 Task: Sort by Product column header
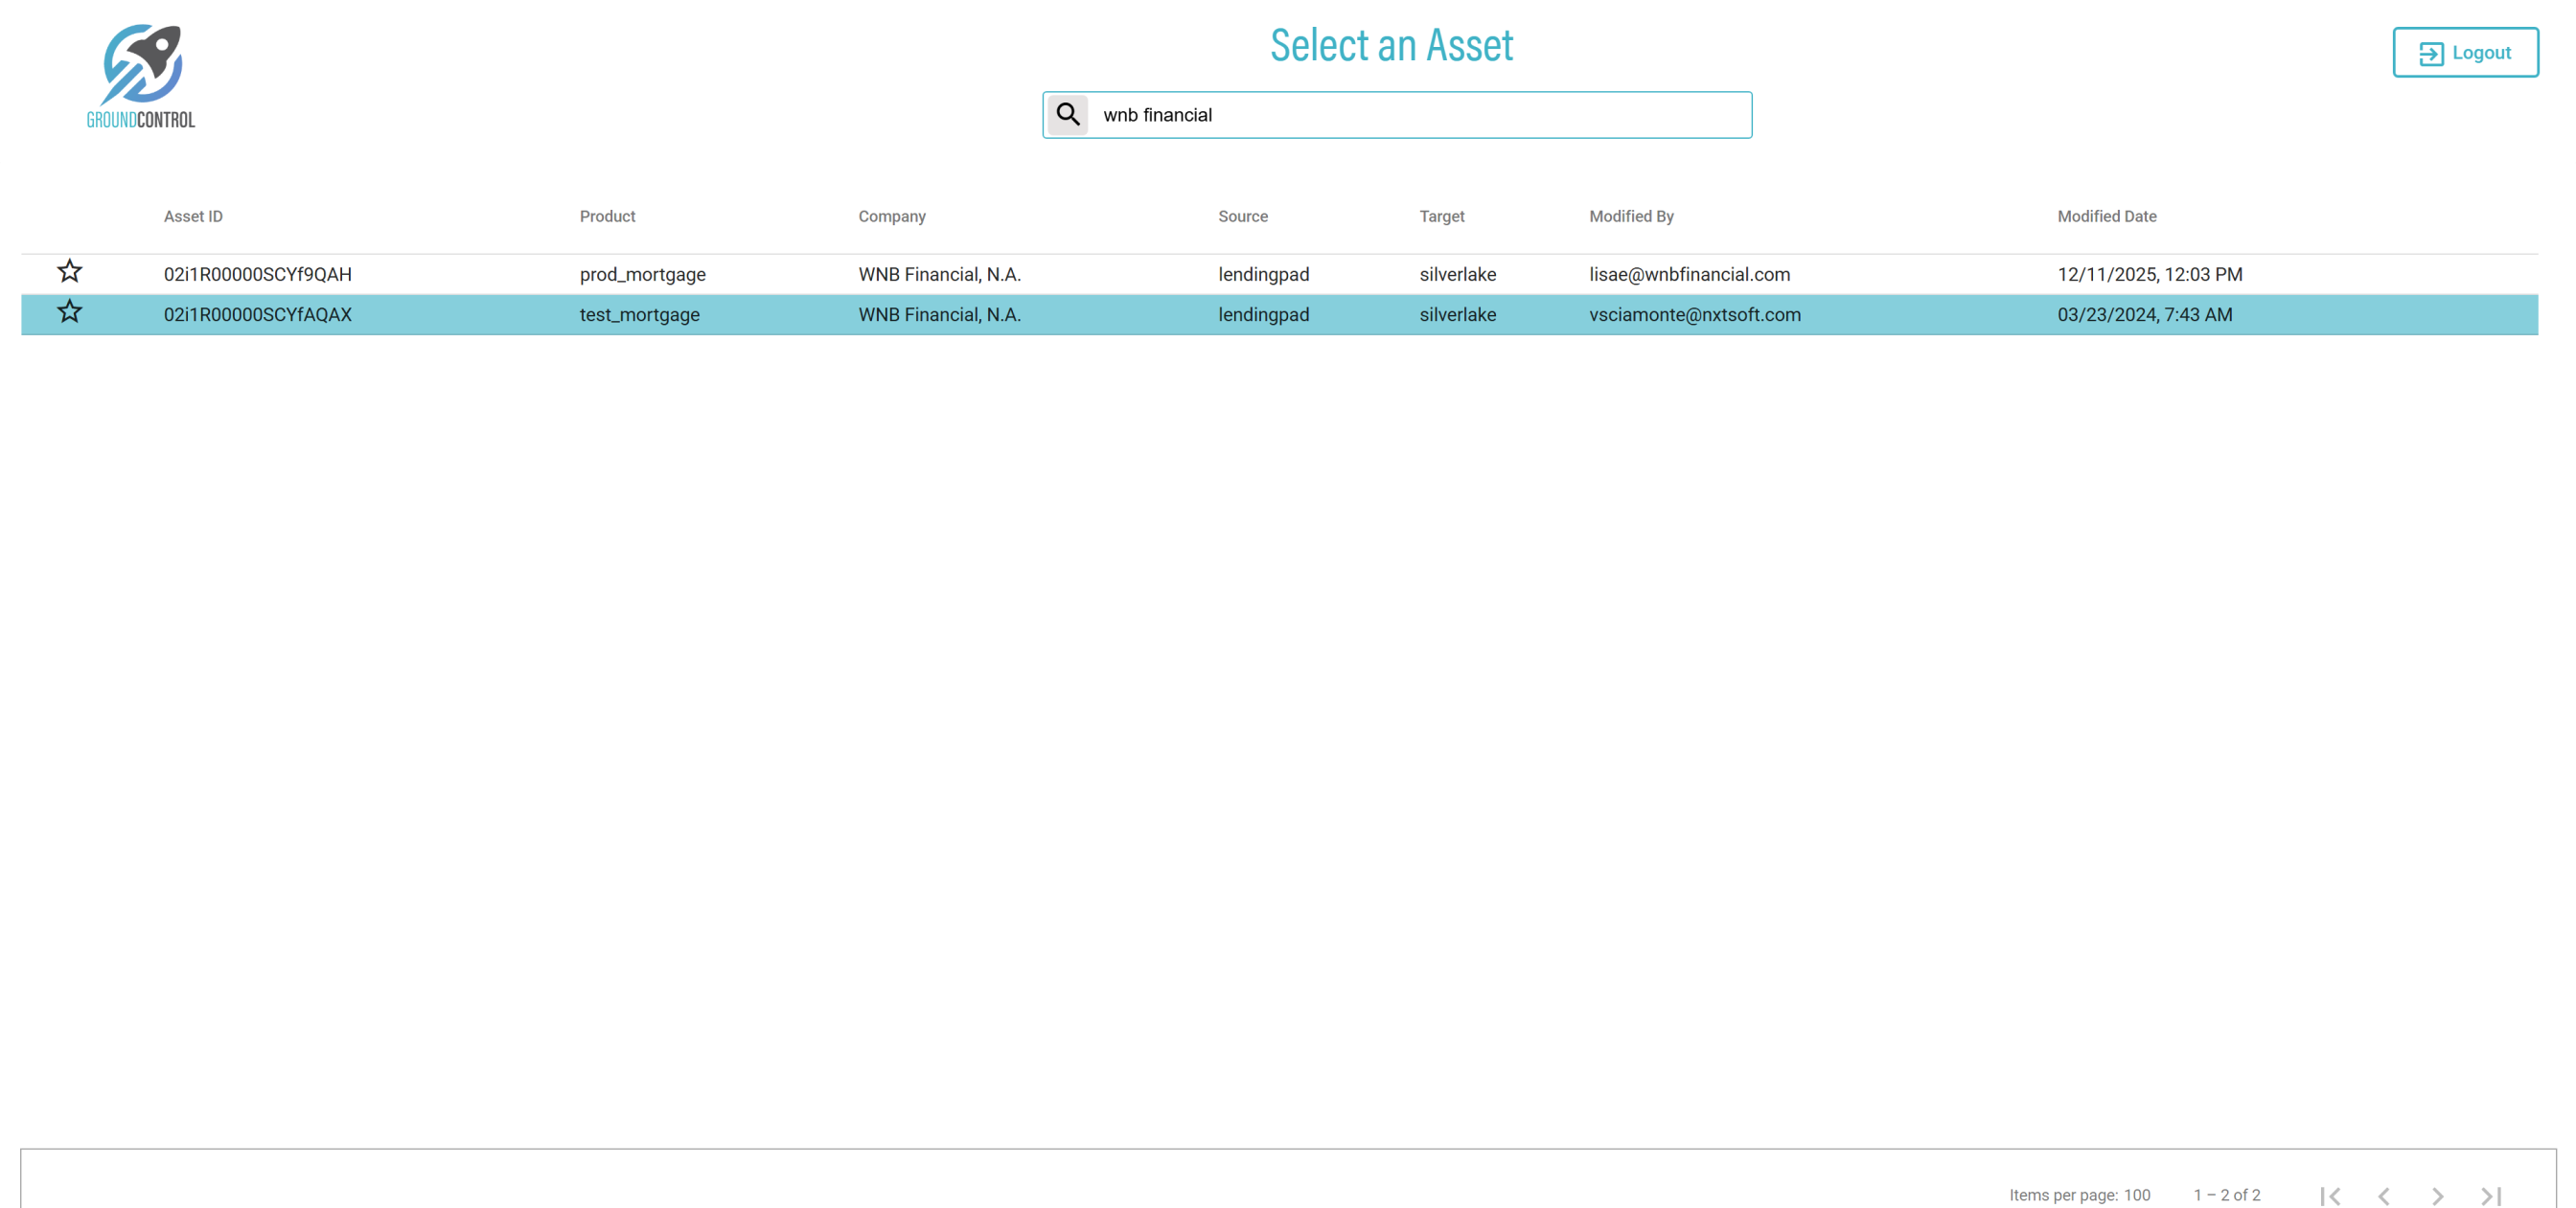tap(607, 216)
